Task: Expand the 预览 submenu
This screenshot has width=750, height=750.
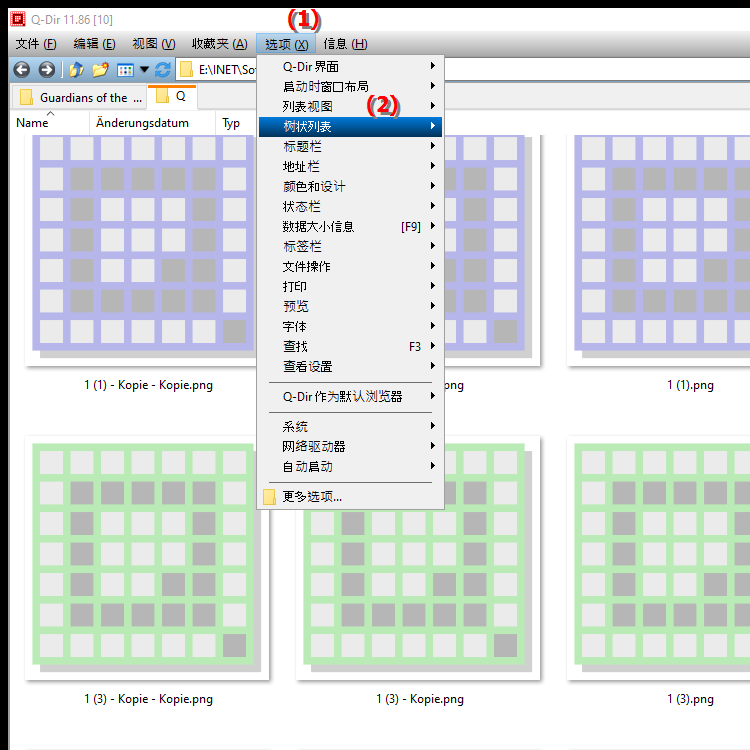Action: click(x=350, y=306)
